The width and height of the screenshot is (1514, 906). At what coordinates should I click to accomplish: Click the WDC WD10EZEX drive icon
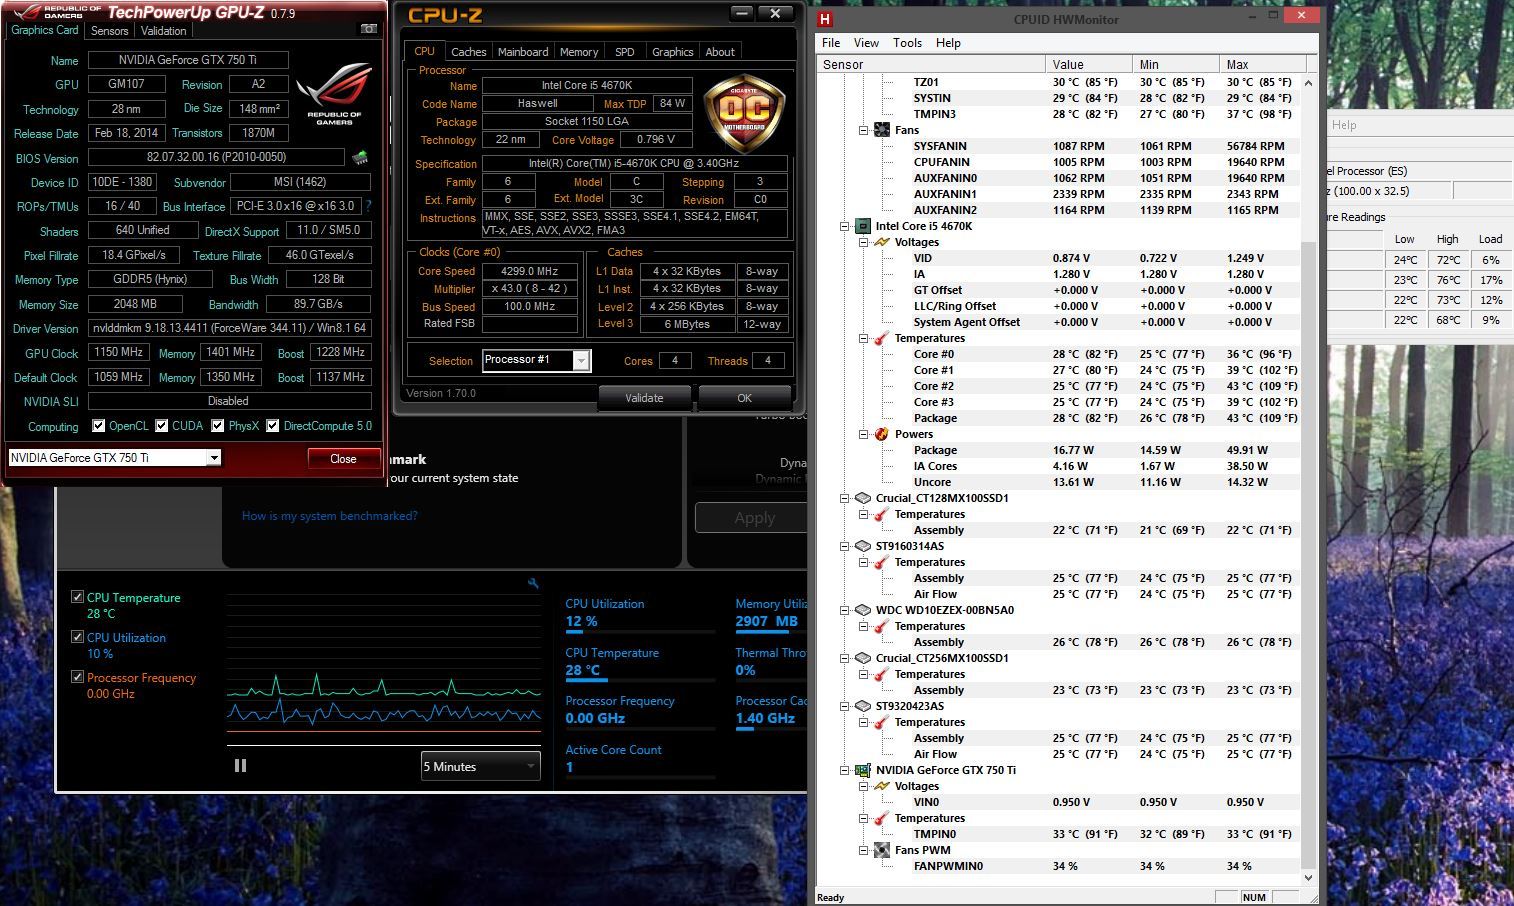point(862,610)
